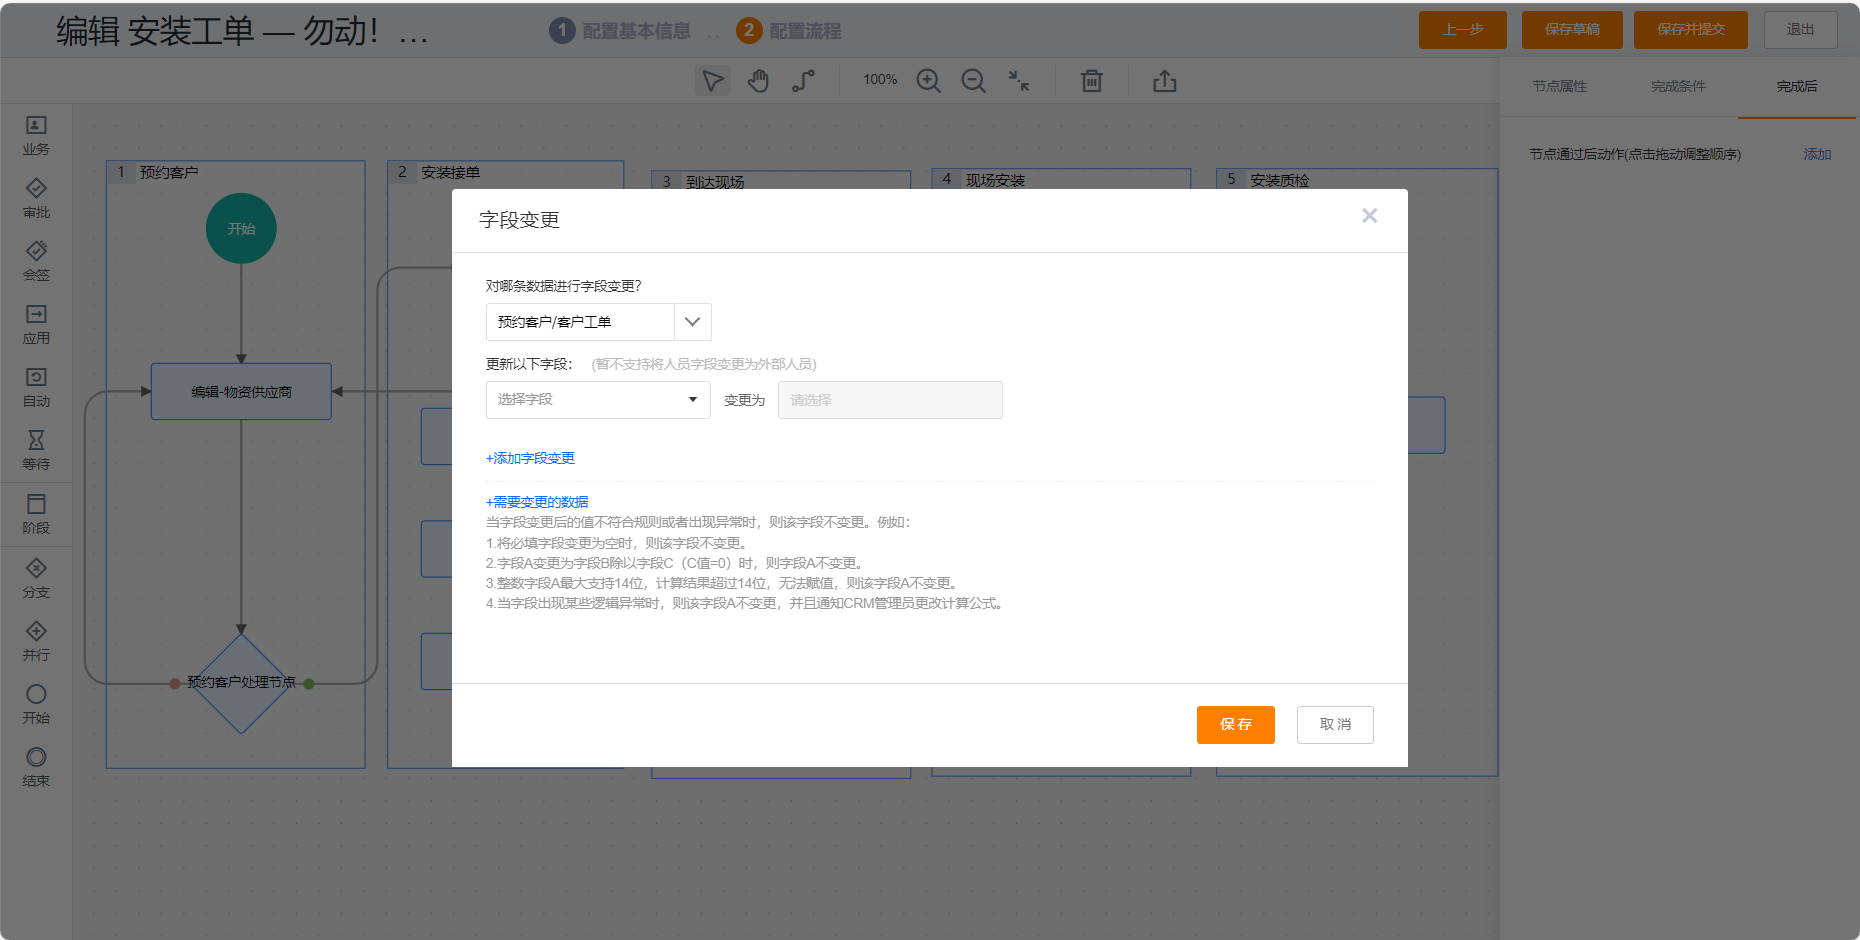Select the 预约客户处理节点 diamond node

241,683
